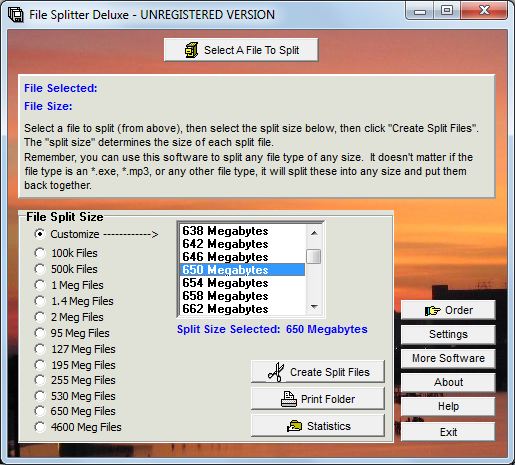
Task: Click the Split Size Selected text
Action: (x=272, y=329)
